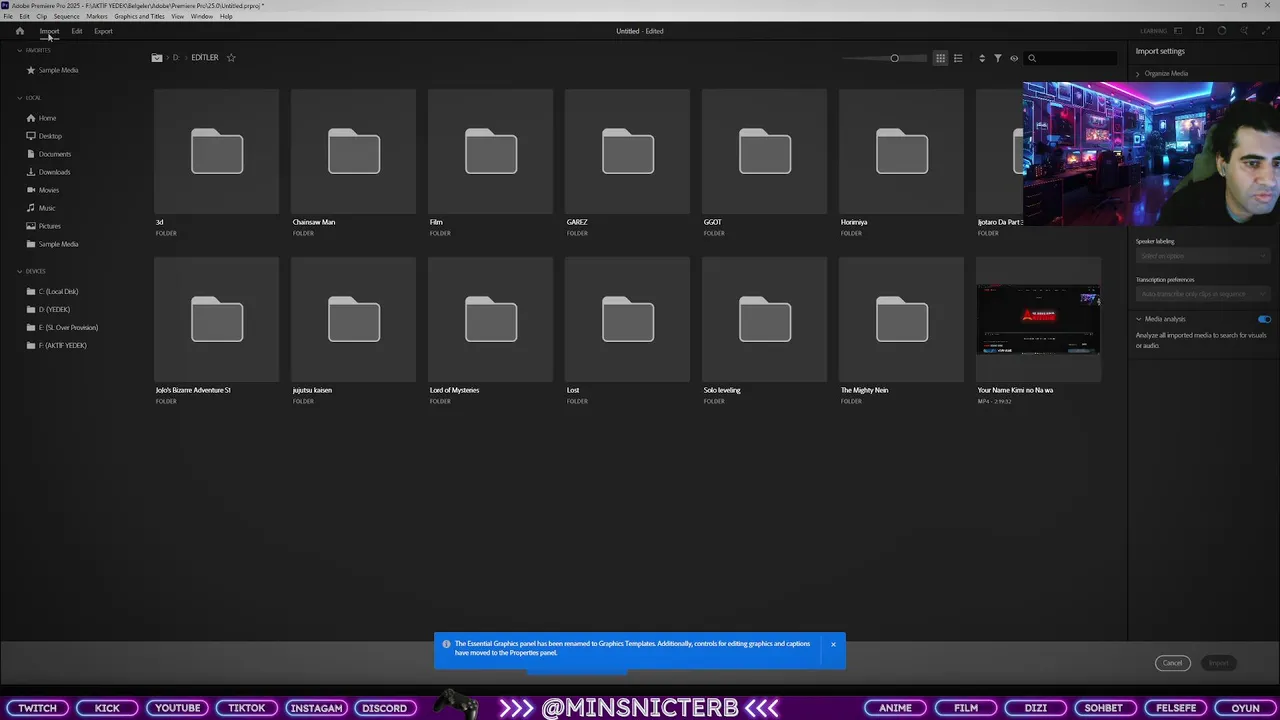The width and height of the screenshot is (1280, 720).
Task: Dismiss the Essential Graphics notification
Action: (x=833, y=644)
